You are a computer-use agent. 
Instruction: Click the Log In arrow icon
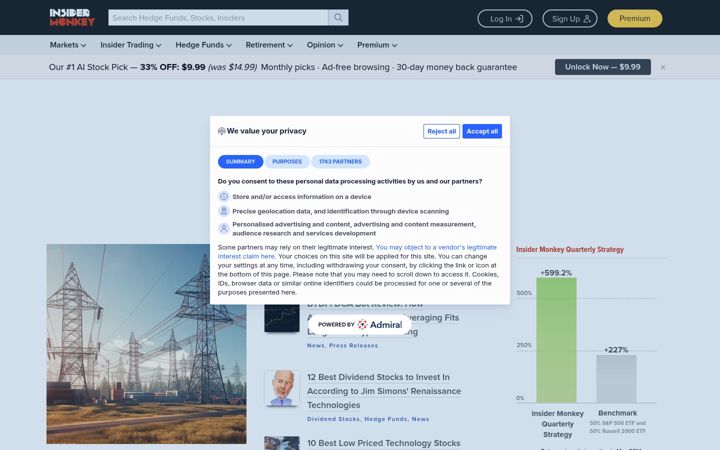(519, 18)
